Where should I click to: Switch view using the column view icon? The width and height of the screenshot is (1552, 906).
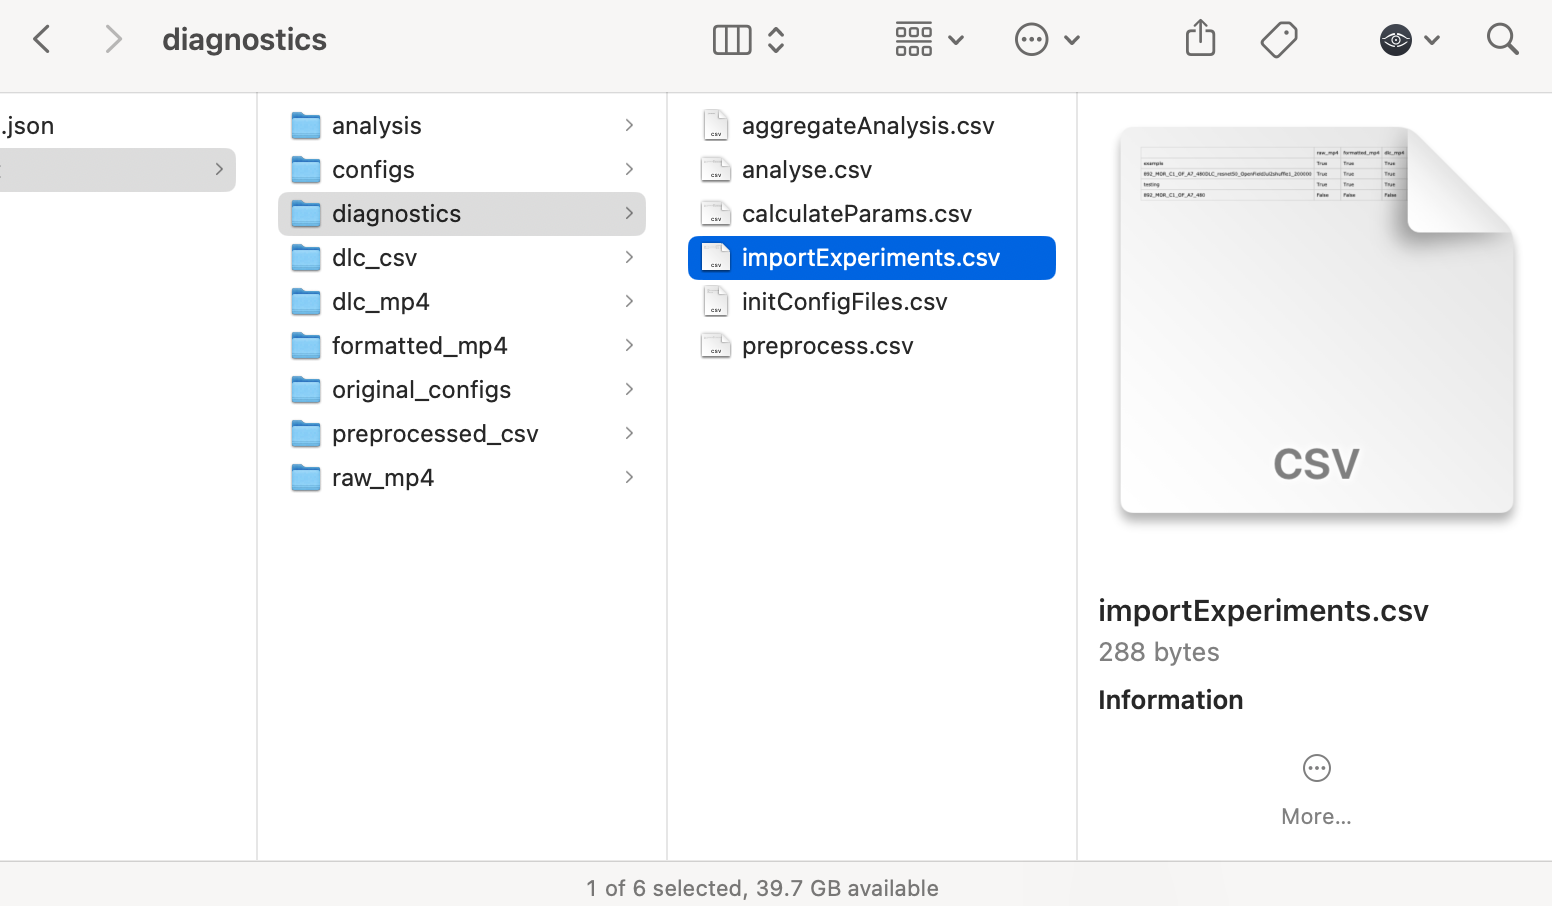[x=732, y=40]
